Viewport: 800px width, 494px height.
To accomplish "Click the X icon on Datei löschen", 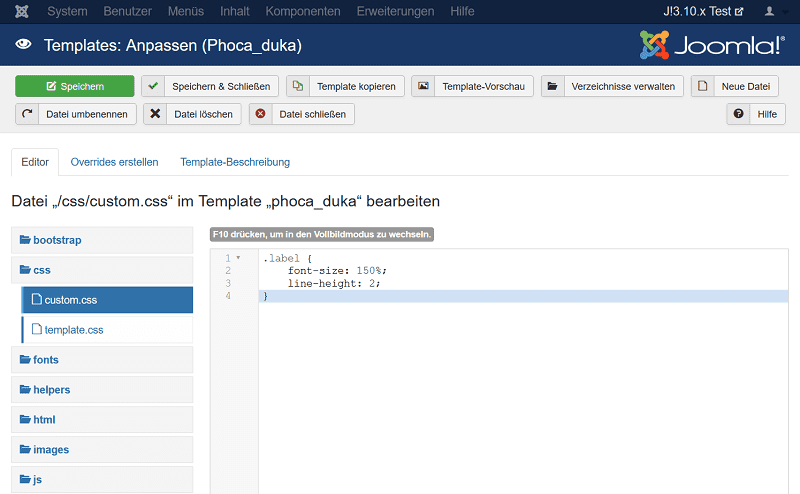I will tap(155, 114).
